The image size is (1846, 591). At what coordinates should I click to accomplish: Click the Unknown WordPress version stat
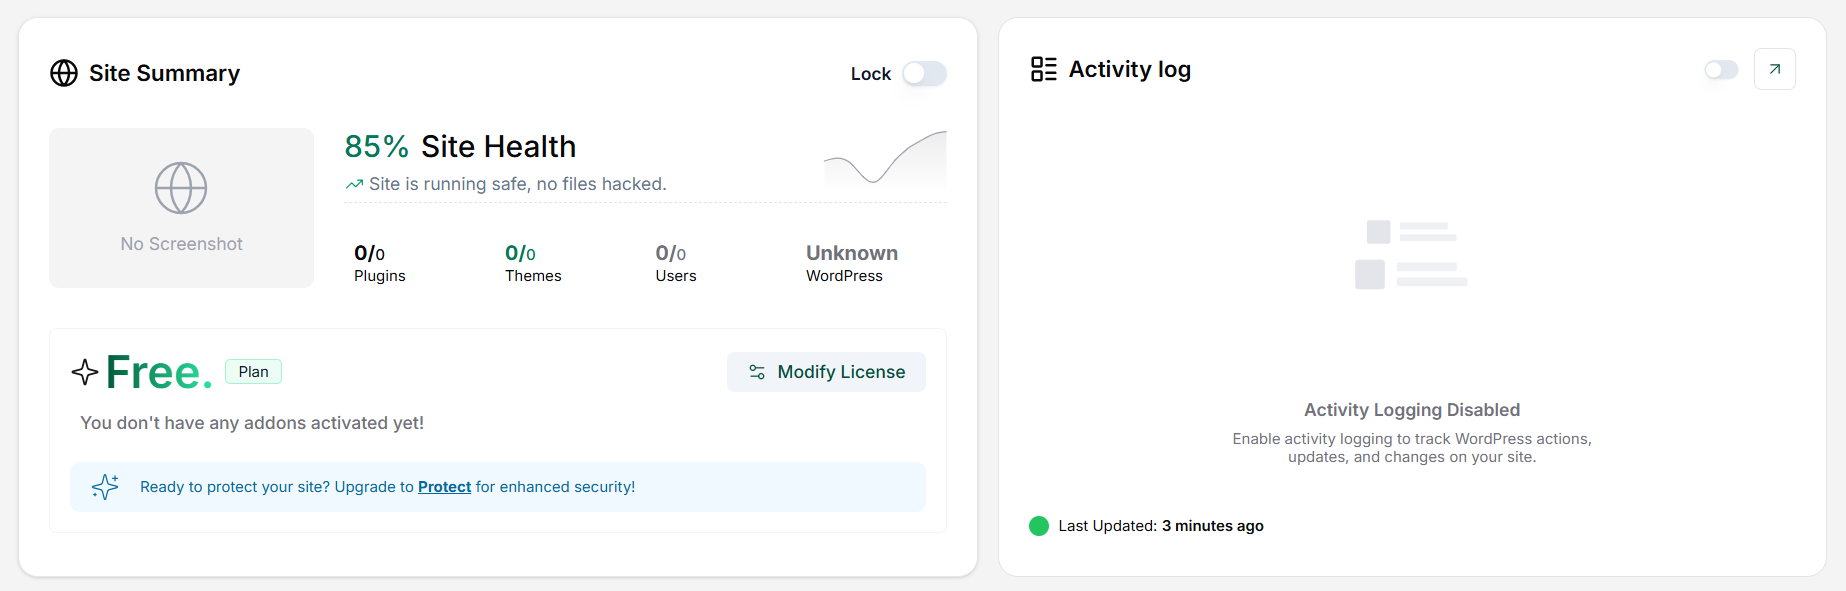coord(851,264)
